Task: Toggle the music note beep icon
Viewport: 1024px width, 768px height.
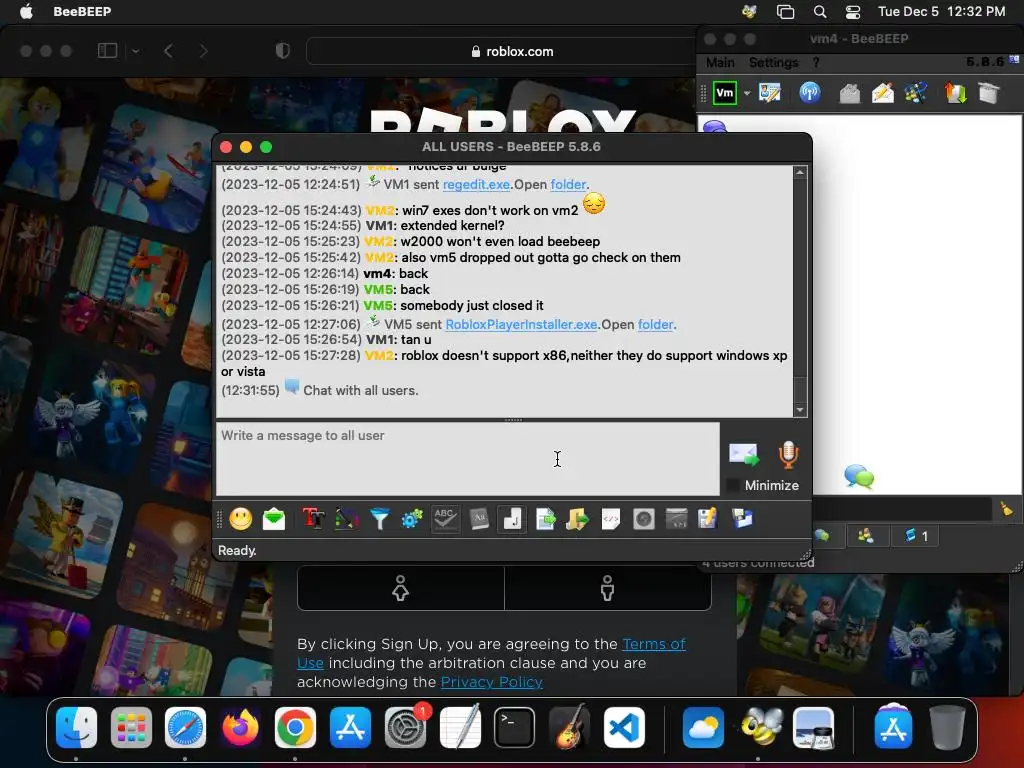Action: pos(512,519)
